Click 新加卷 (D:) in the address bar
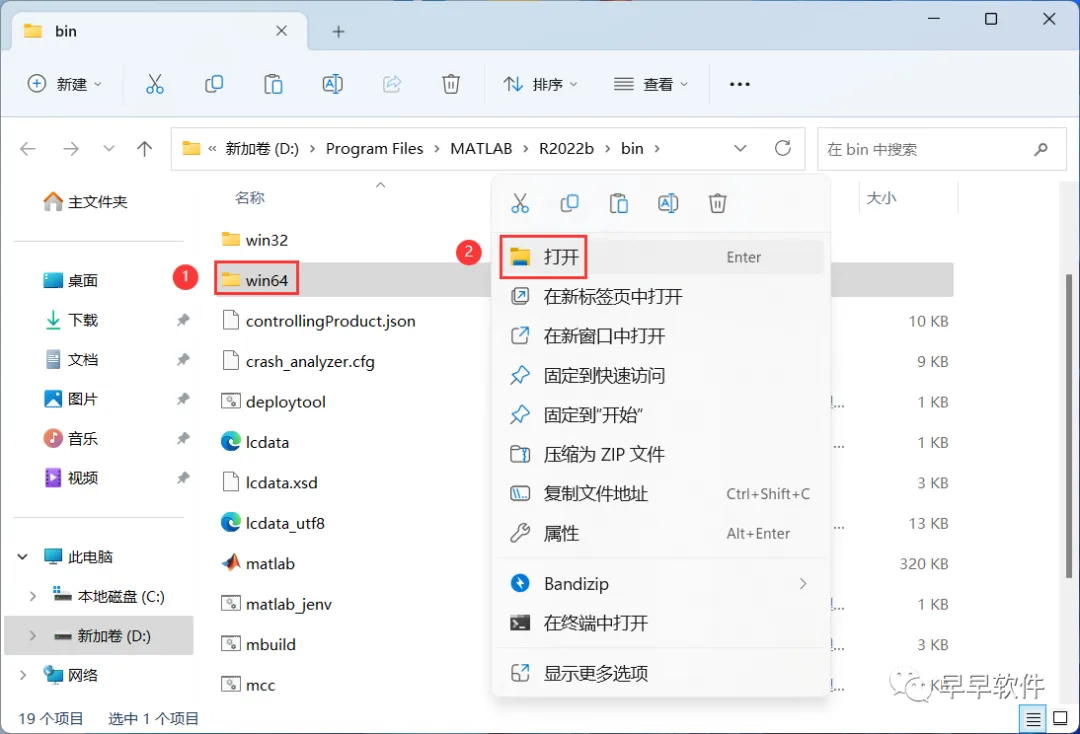 (262, 149)
